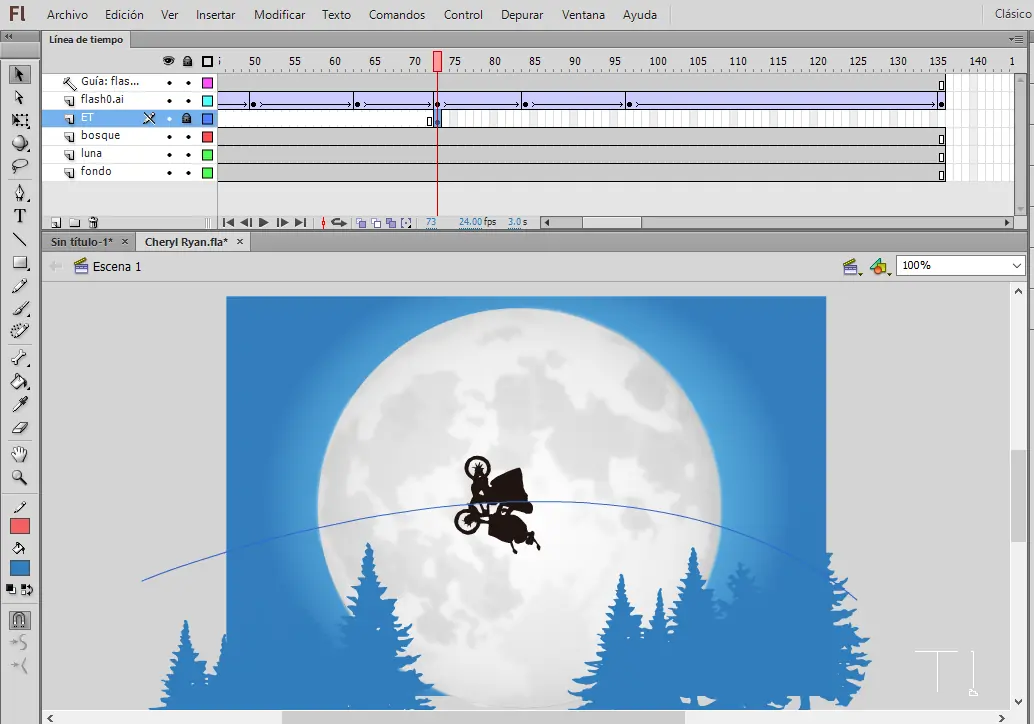This screenshot has width=1034, height=724.
Task: Open the Modificar menu
Action: click(x=280, y=15)
